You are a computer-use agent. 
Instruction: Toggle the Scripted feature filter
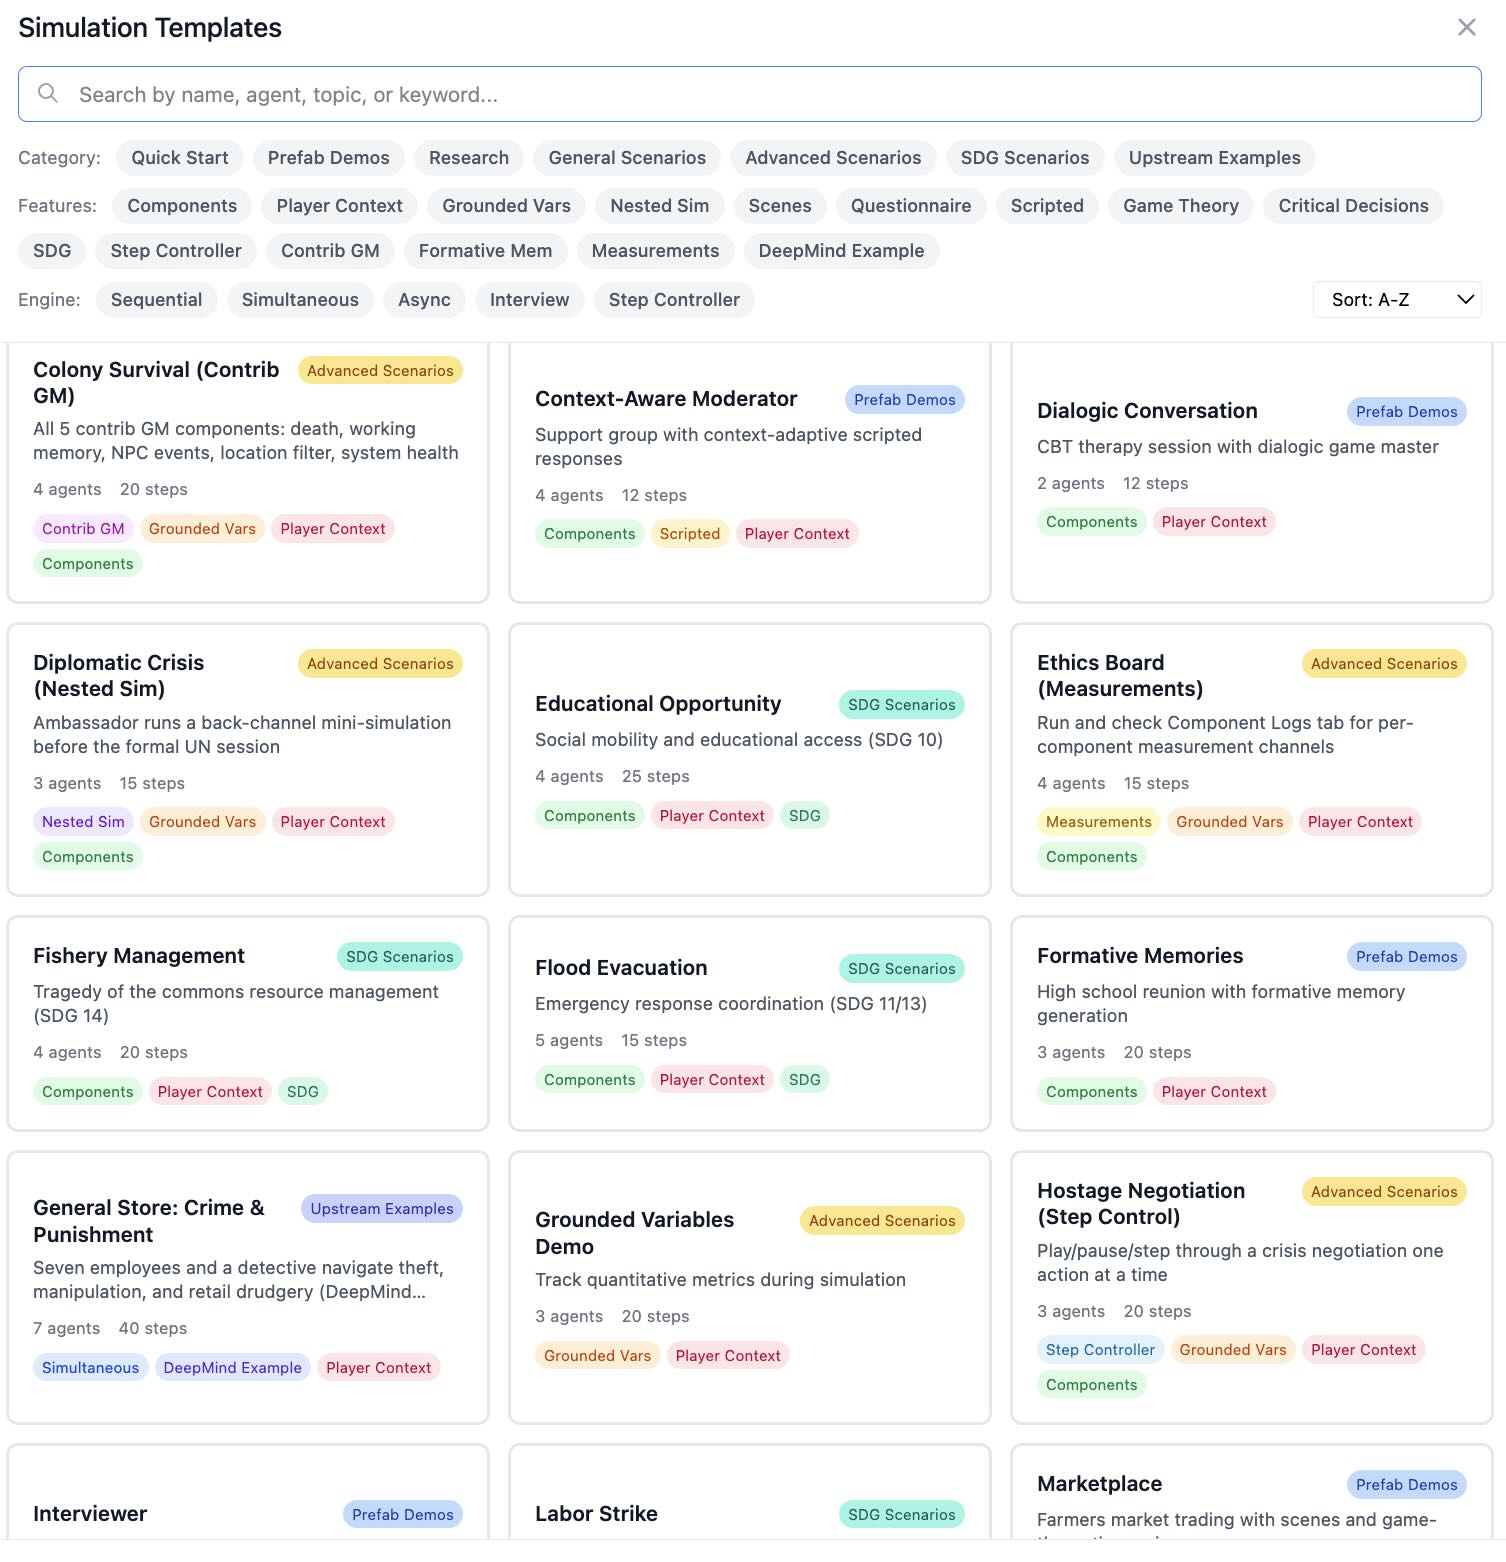pos(1046,206)
